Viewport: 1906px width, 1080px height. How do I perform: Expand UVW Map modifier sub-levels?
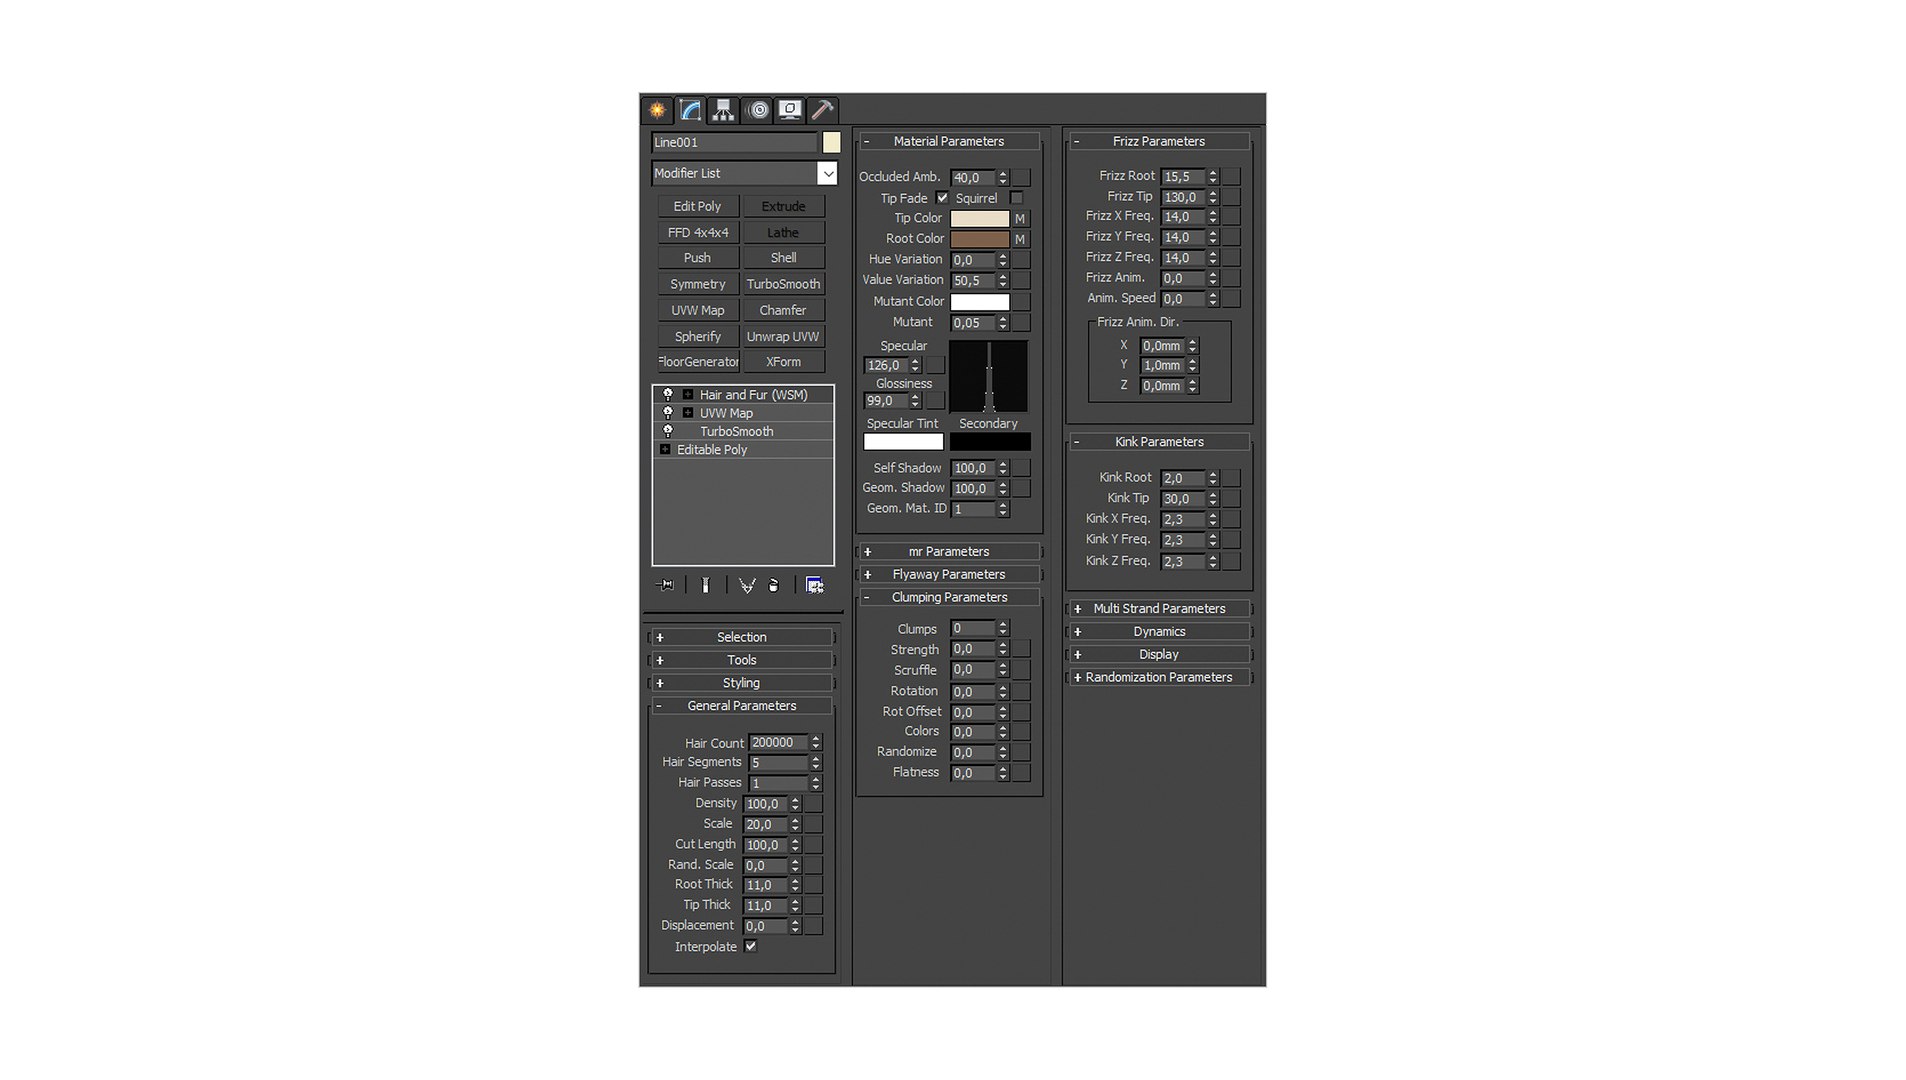[688, 413]
